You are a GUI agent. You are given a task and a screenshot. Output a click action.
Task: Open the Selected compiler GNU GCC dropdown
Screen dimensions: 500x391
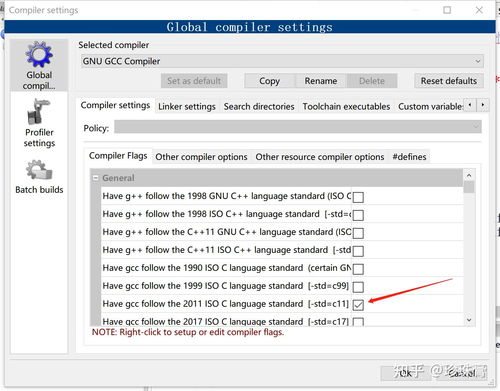click(x=282, y=61)
